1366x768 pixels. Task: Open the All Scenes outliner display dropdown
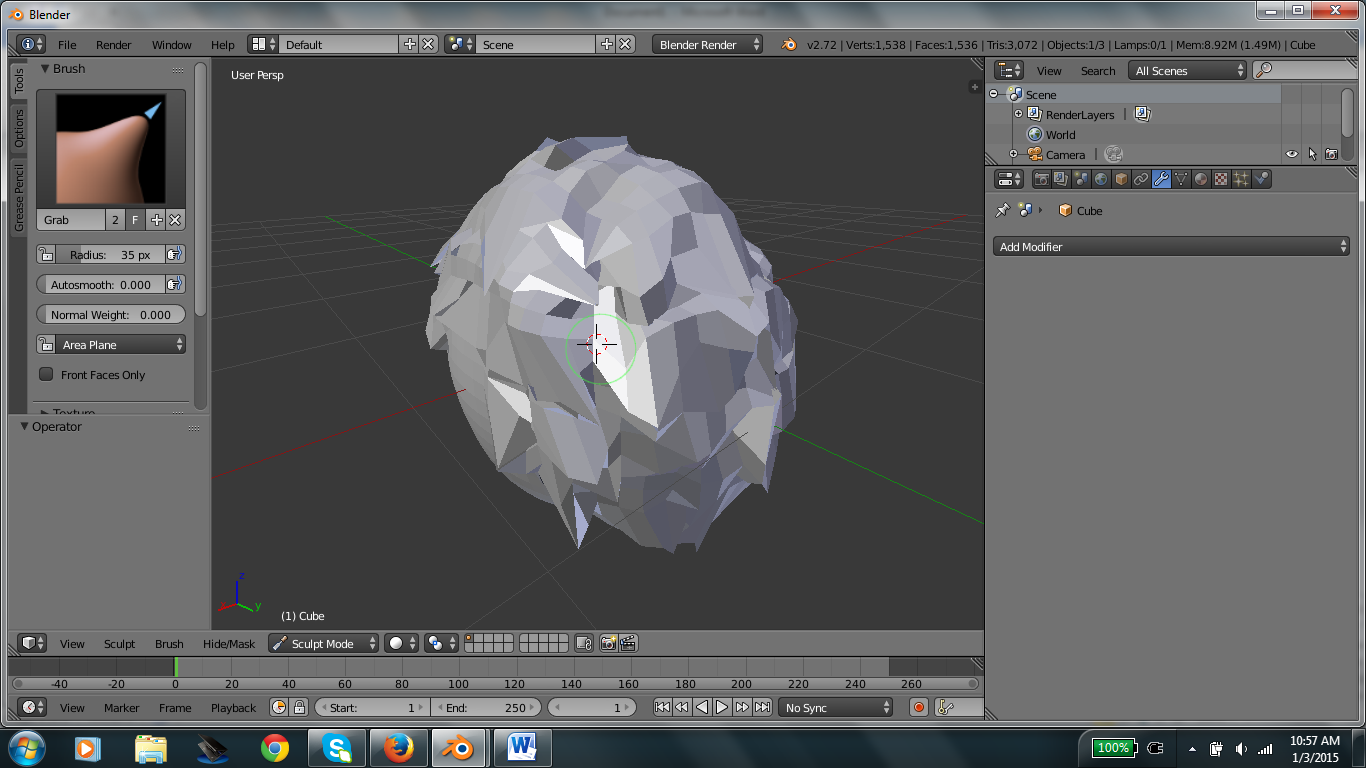click(1188, 70)
